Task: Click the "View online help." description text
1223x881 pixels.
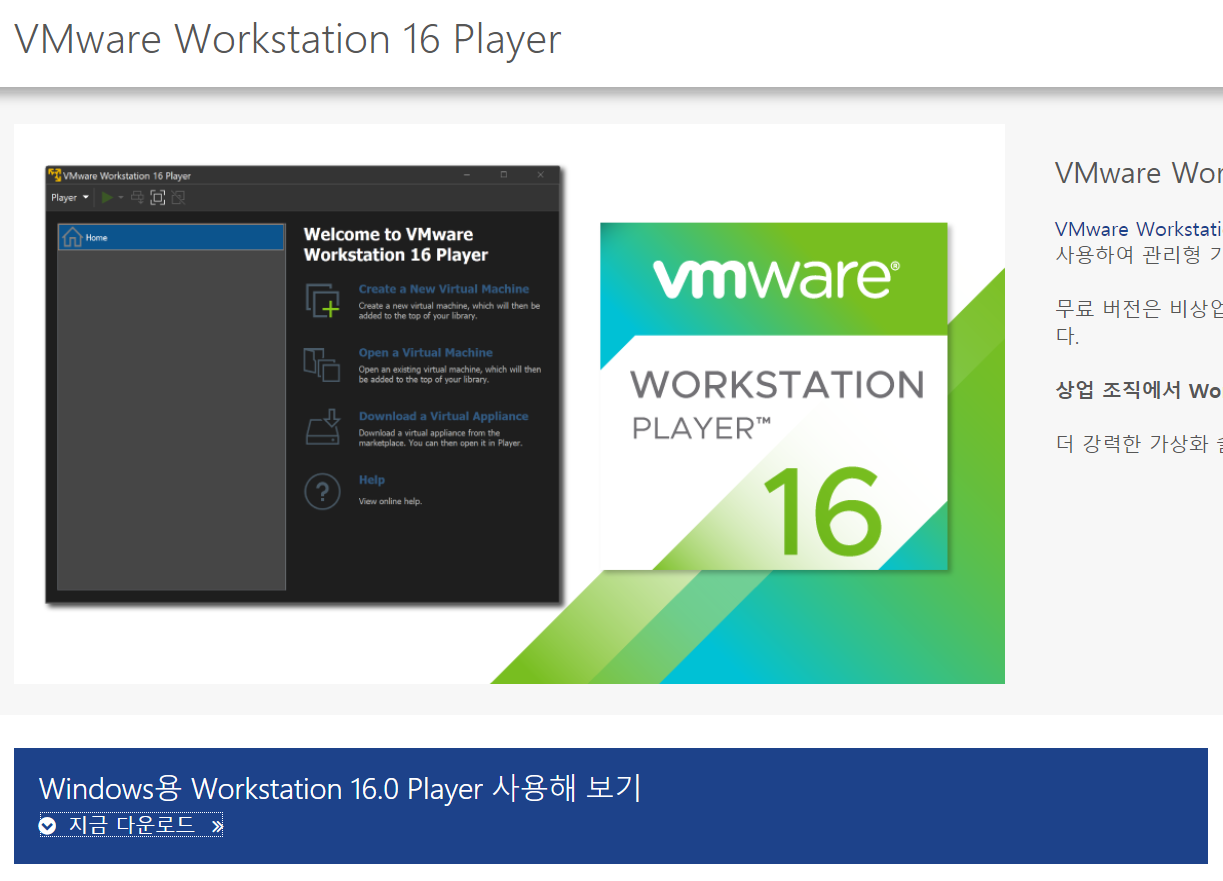Action: click(390, 501)
